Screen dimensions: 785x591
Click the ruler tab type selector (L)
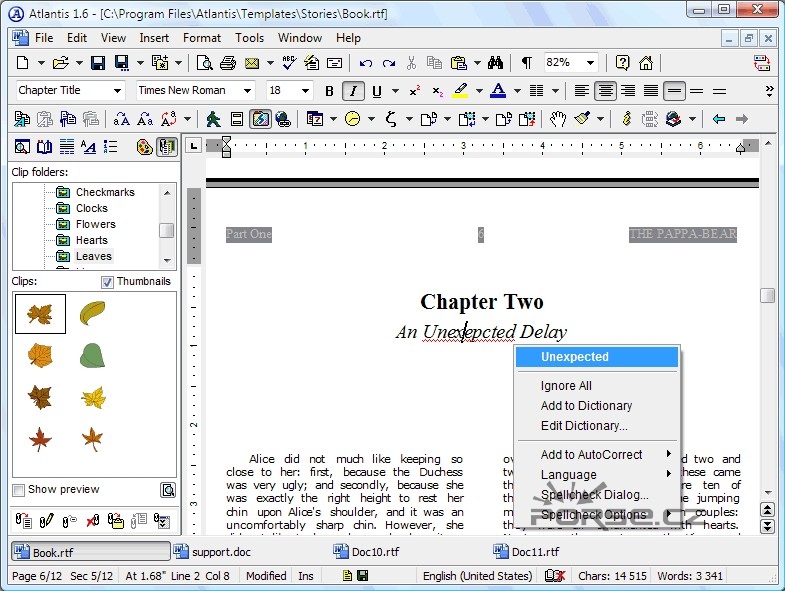[x=194, y=146]
